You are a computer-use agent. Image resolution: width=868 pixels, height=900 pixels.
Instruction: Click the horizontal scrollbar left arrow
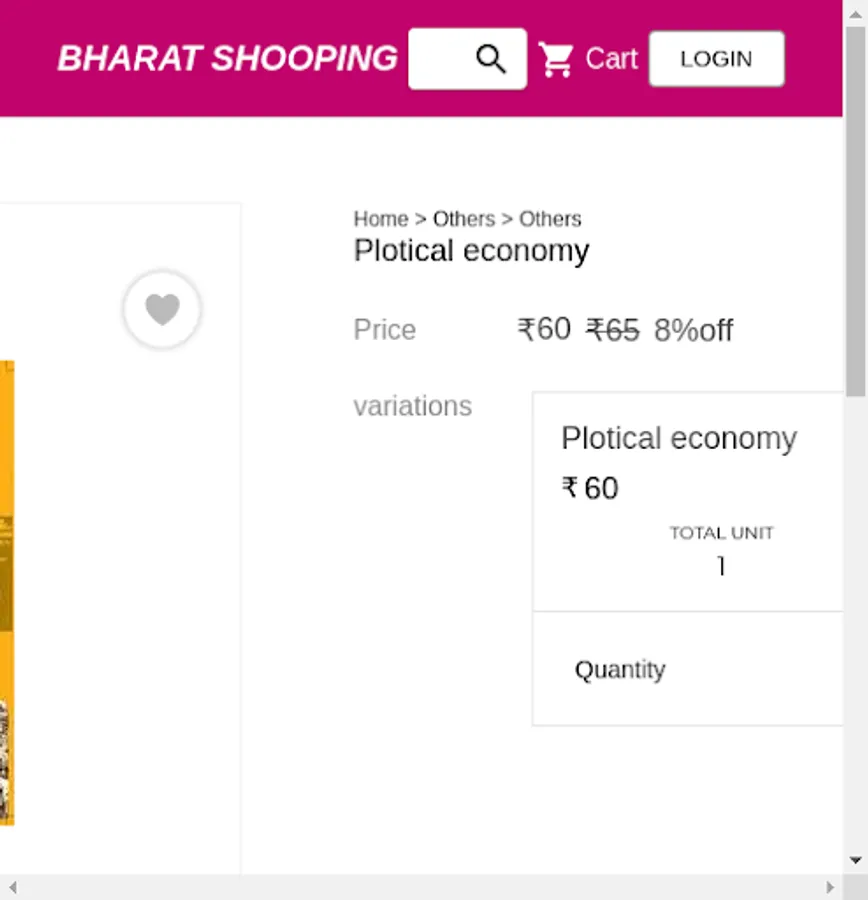point(12,887)
